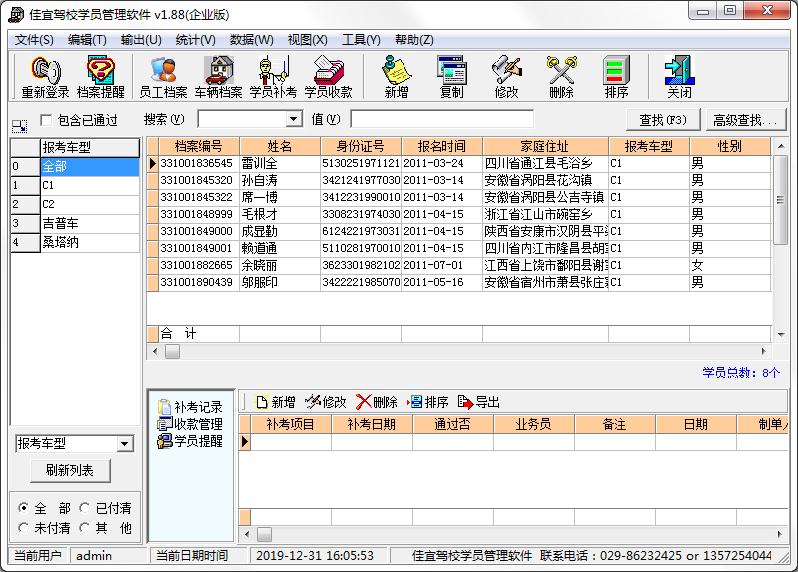This screenshot has height=572, width=798.
Task: Click 导出 export in lower toolbar
Action: click(x=478, y=402)
